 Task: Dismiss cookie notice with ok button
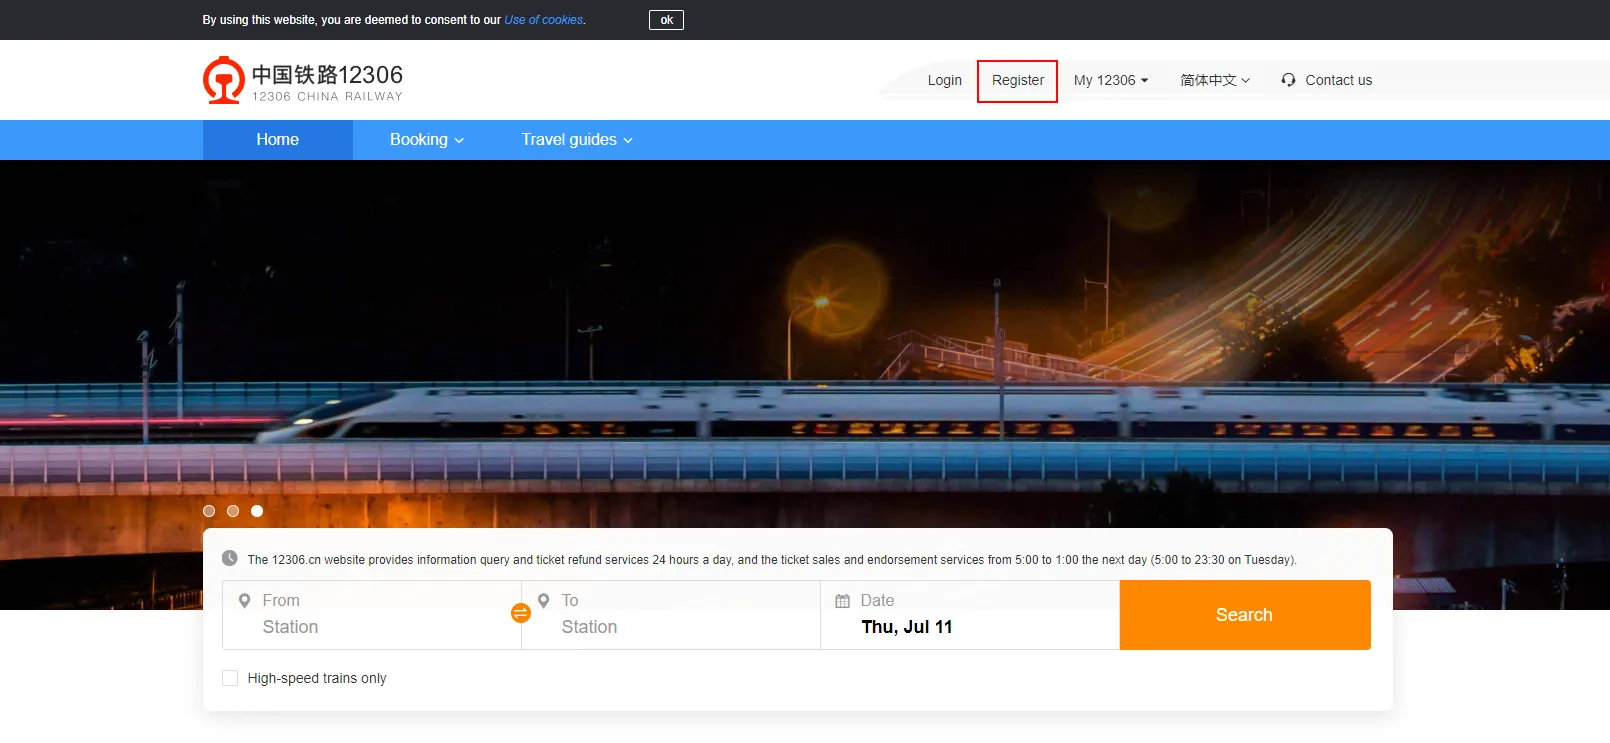[666, 20]
